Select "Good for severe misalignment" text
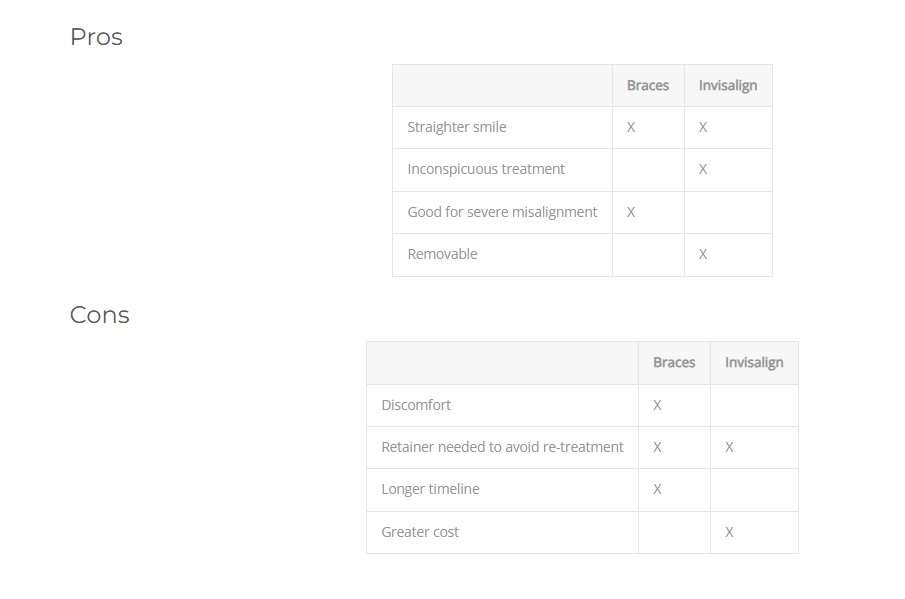Image resolution: width=905 pixels, height=599 pixels. (502, 212)
